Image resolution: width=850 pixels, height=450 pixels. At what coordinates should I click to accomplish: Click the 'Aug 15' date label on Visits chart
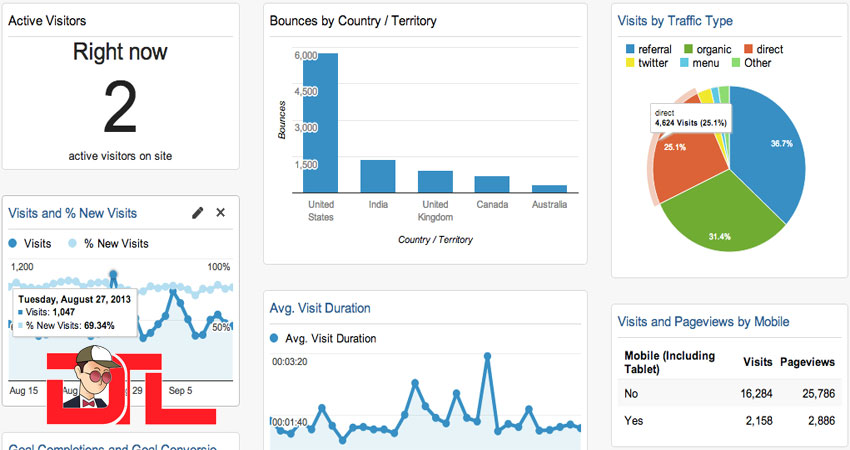(24, 390)
